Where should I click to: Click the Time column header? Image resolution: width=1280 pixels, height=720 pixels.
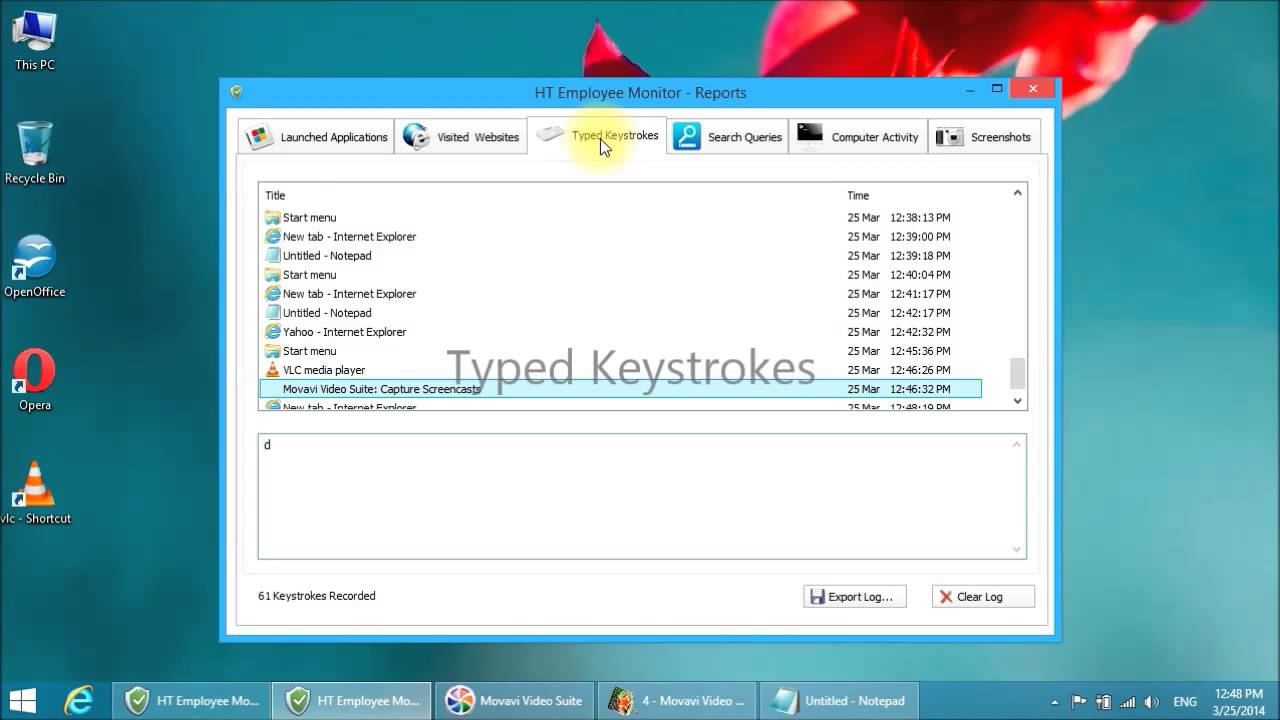858,195
